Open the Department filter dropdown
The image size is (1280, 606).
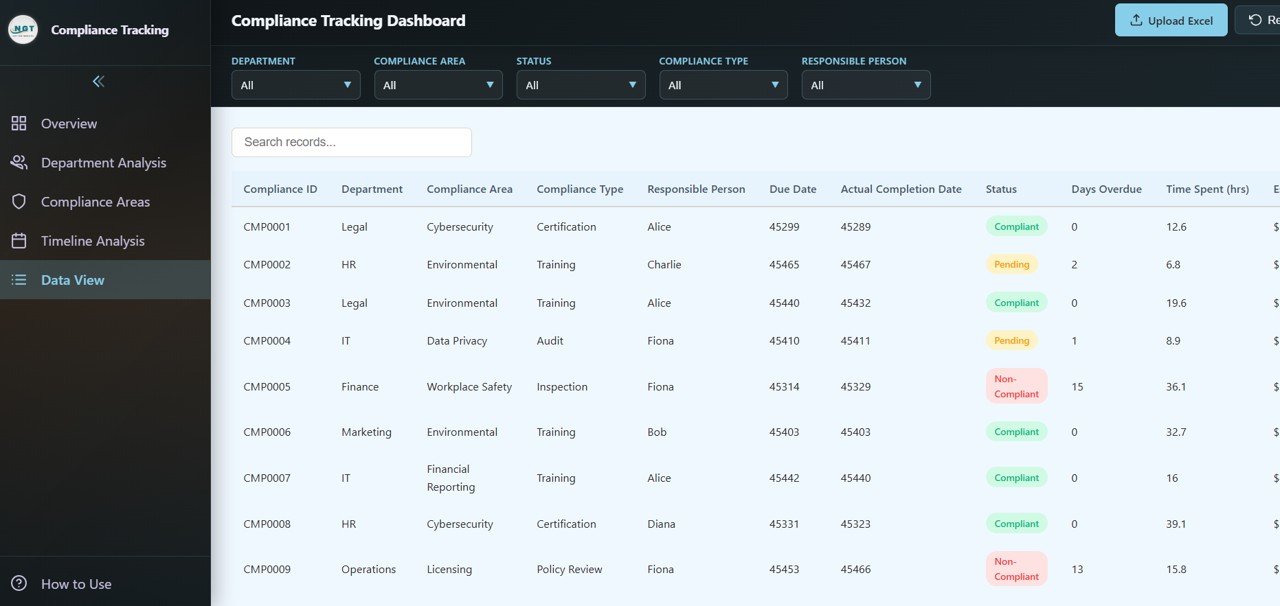tap(295, 85)
